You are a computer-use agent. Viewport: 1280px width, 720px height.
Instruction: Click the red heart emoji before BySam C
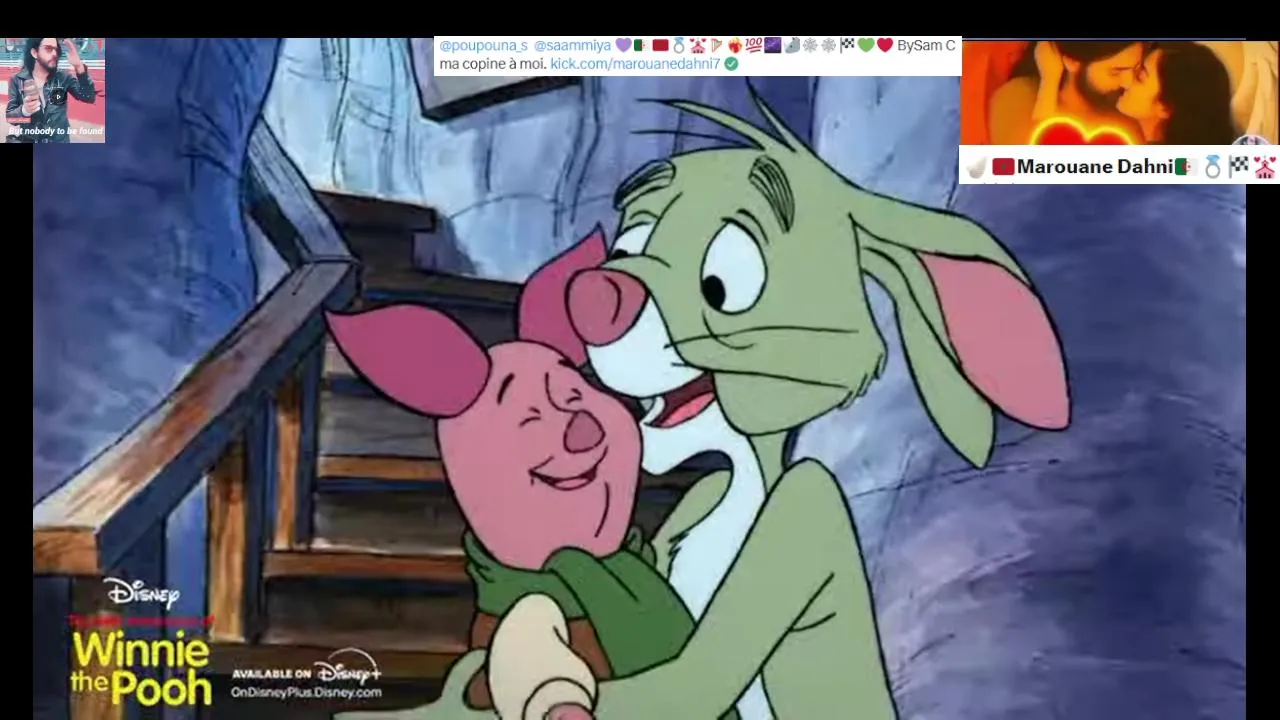click(885, 46)
